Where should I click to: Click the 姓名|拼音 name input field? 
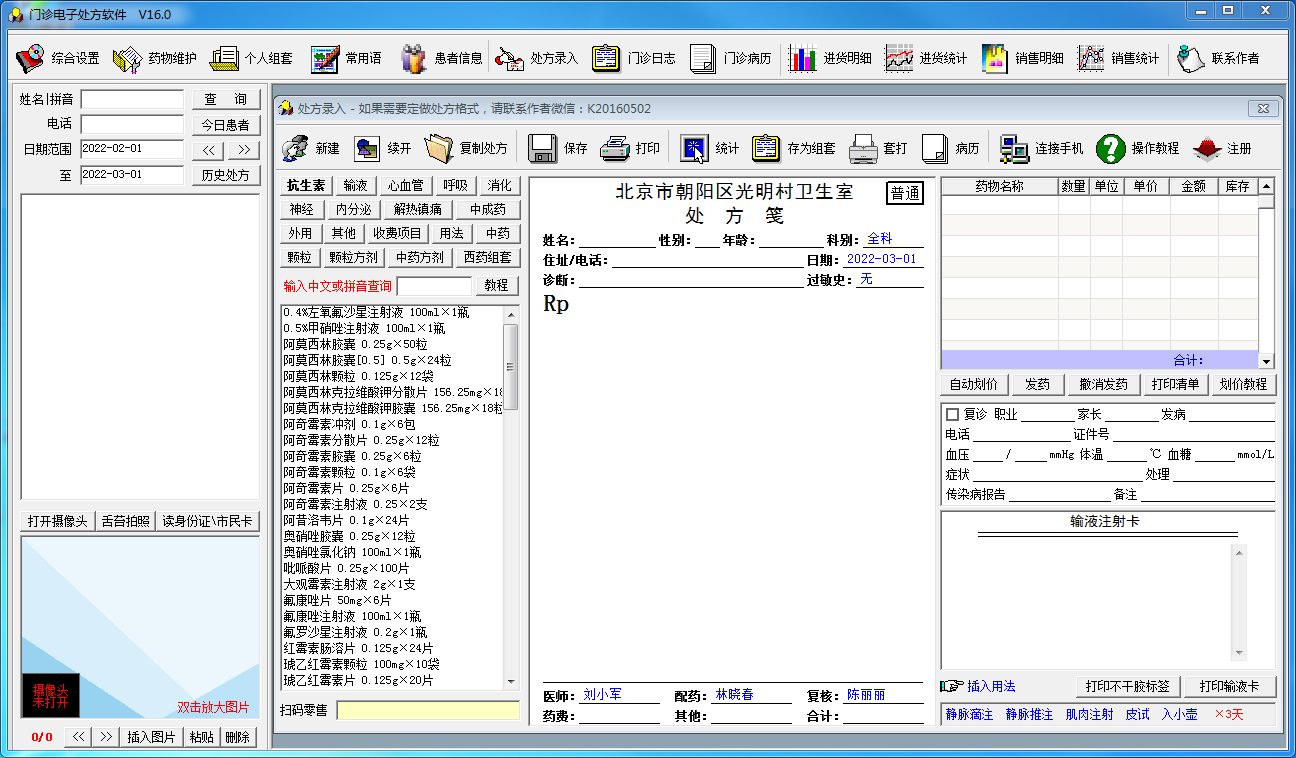[x=132, y=100]
